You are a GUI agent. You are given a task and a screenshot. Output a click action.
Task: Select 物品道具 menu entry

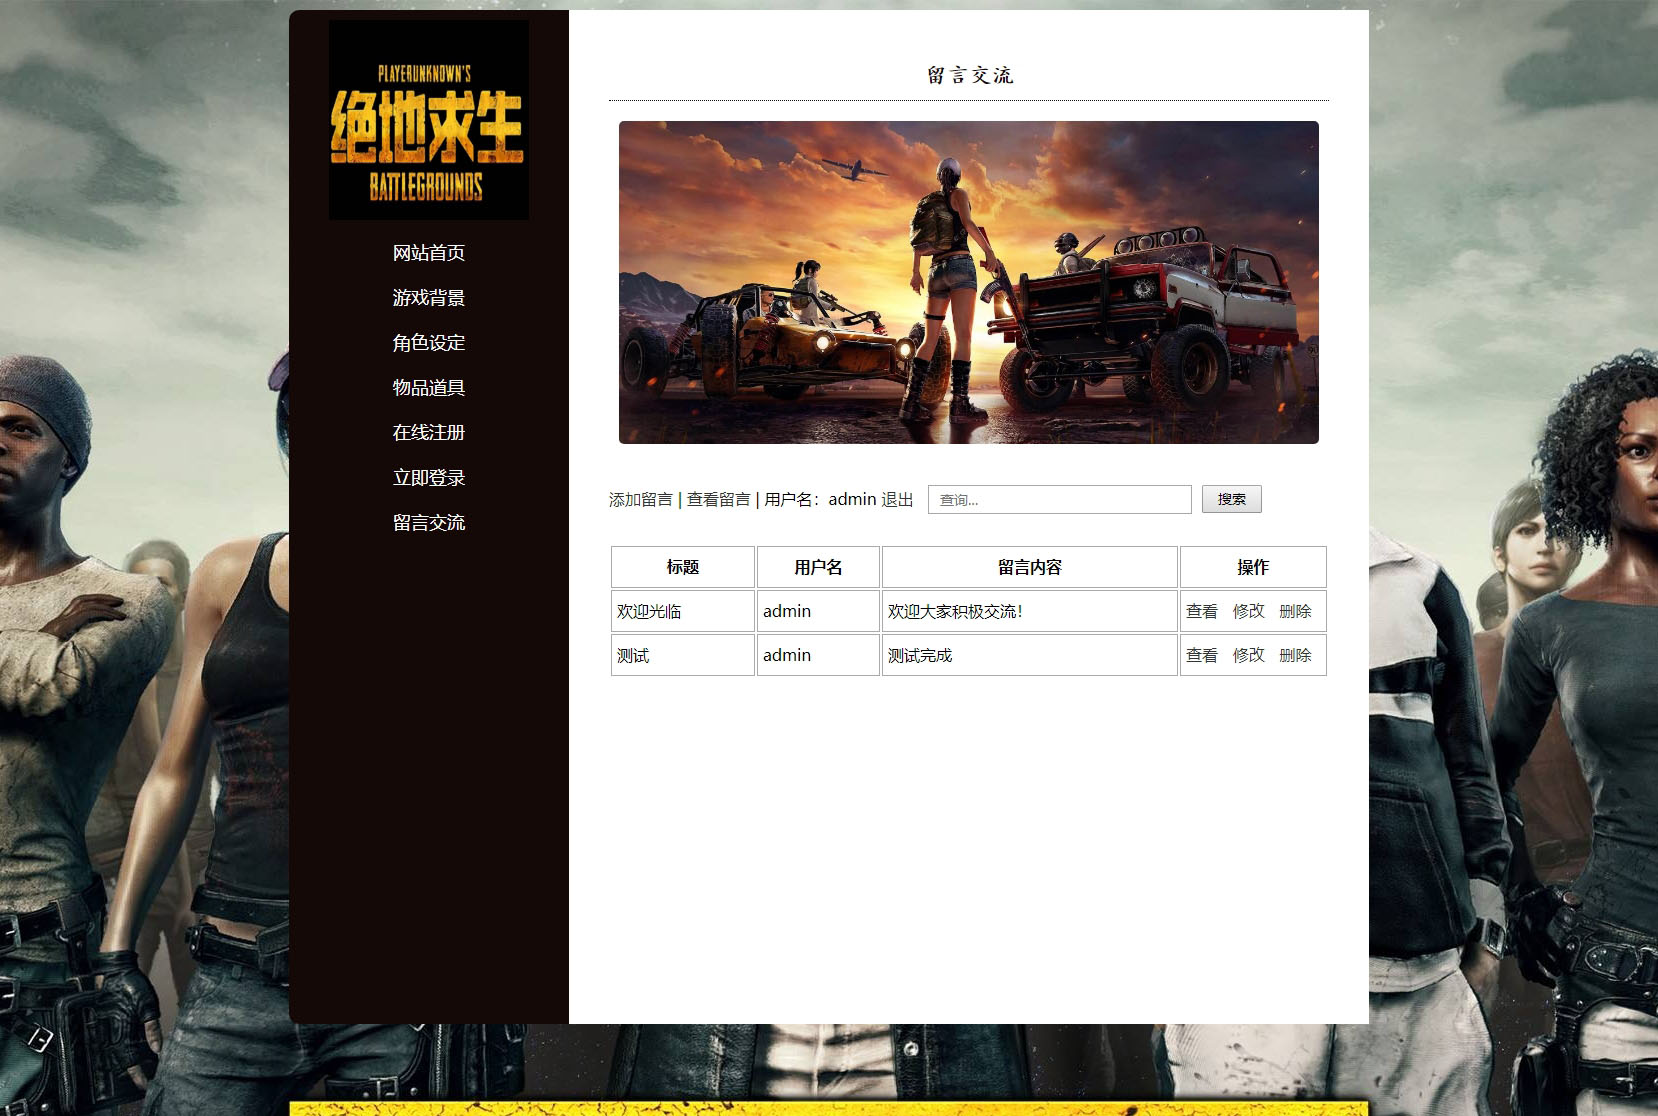[x=429, y=388]
